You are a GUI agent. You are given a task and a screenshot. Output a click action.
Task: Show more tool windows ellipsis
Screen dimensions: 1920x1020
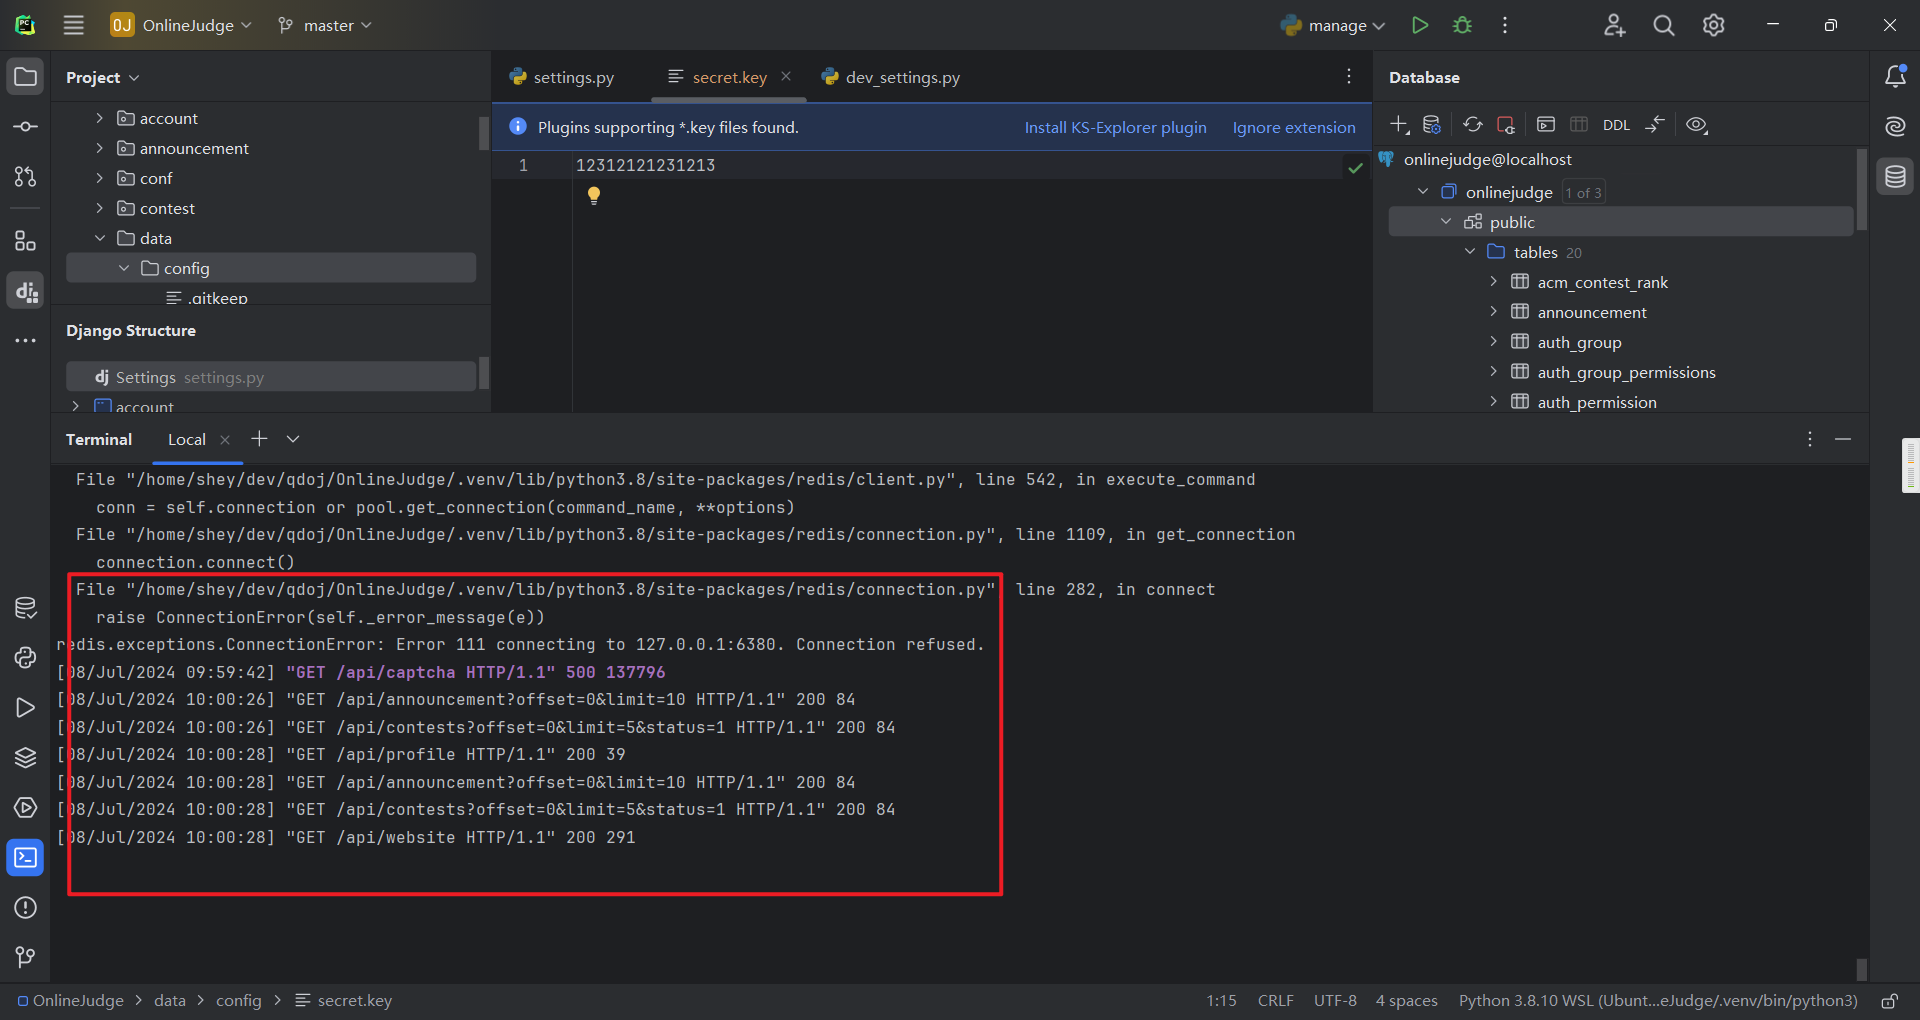point(25,341)
